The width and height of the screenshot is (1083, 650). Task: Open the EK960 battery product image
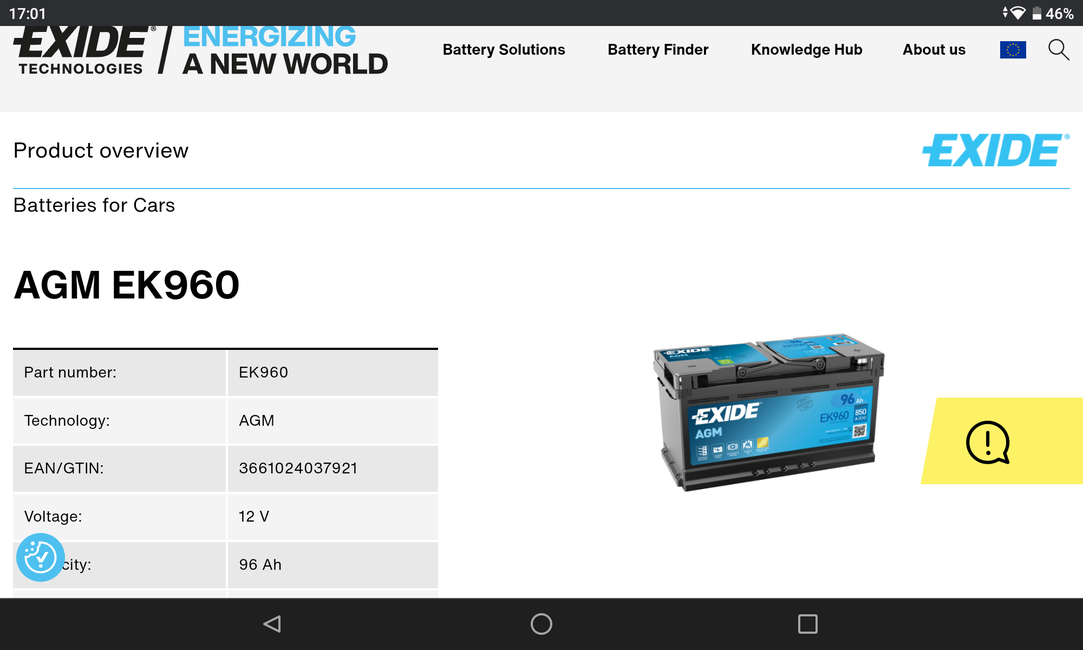click(768, 412)
